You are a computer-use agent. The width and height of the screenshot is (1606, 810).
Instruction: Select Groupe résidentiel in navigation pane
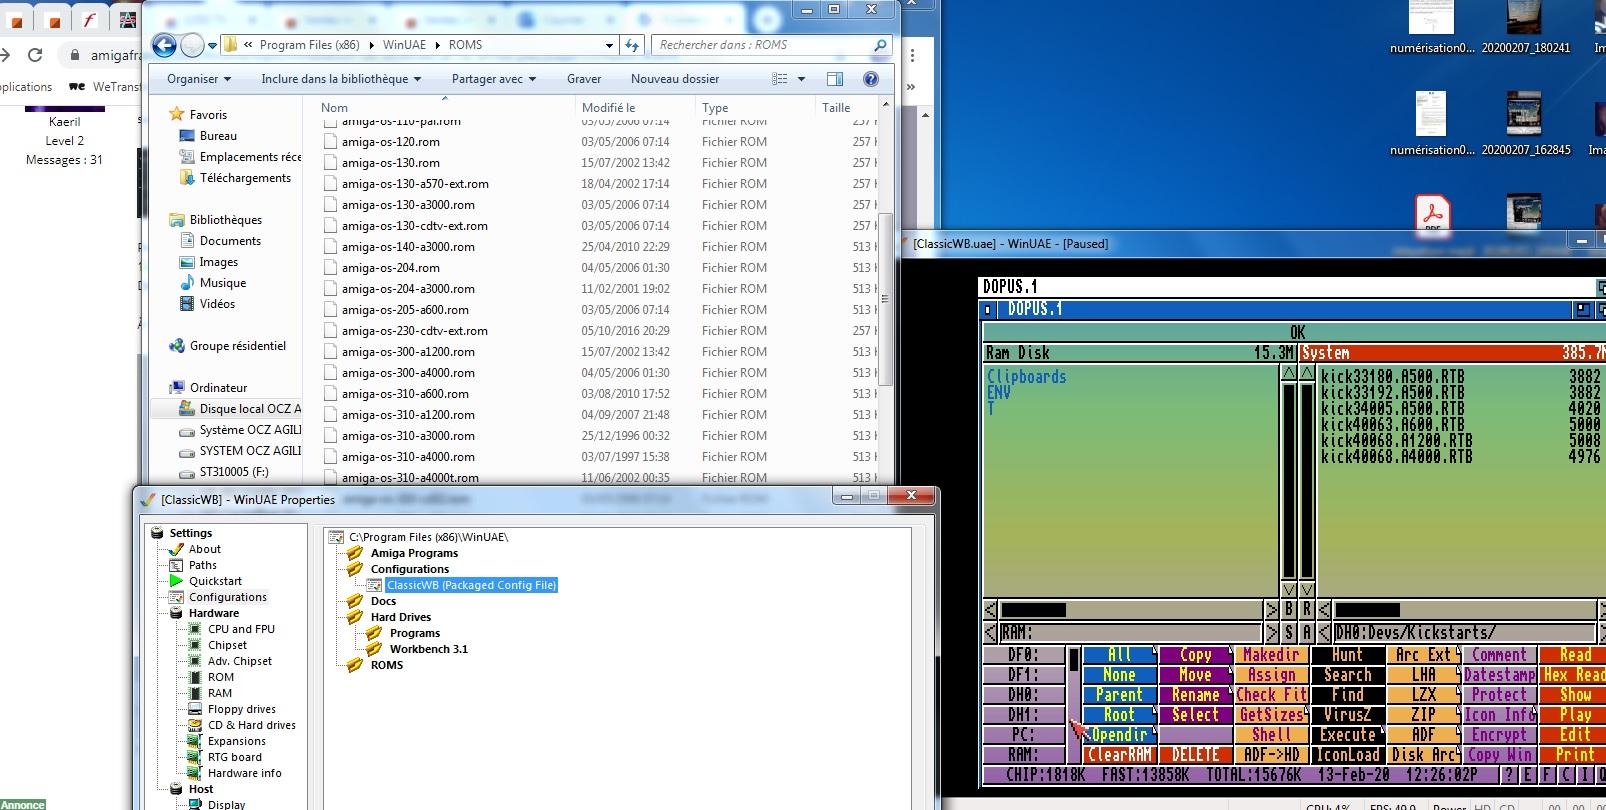point(238,346)
